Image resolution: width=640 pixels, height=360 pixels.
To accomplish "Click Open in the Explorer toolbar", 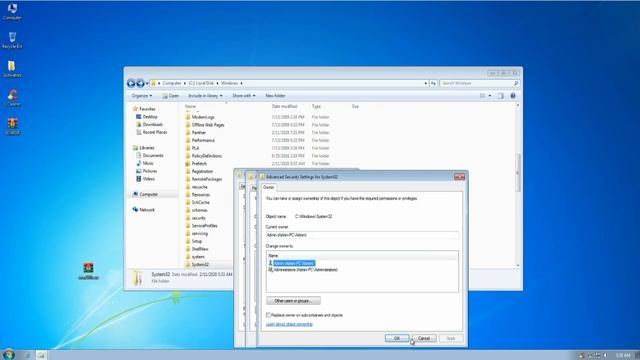I will pyautogui.click(x=171, y=96).
